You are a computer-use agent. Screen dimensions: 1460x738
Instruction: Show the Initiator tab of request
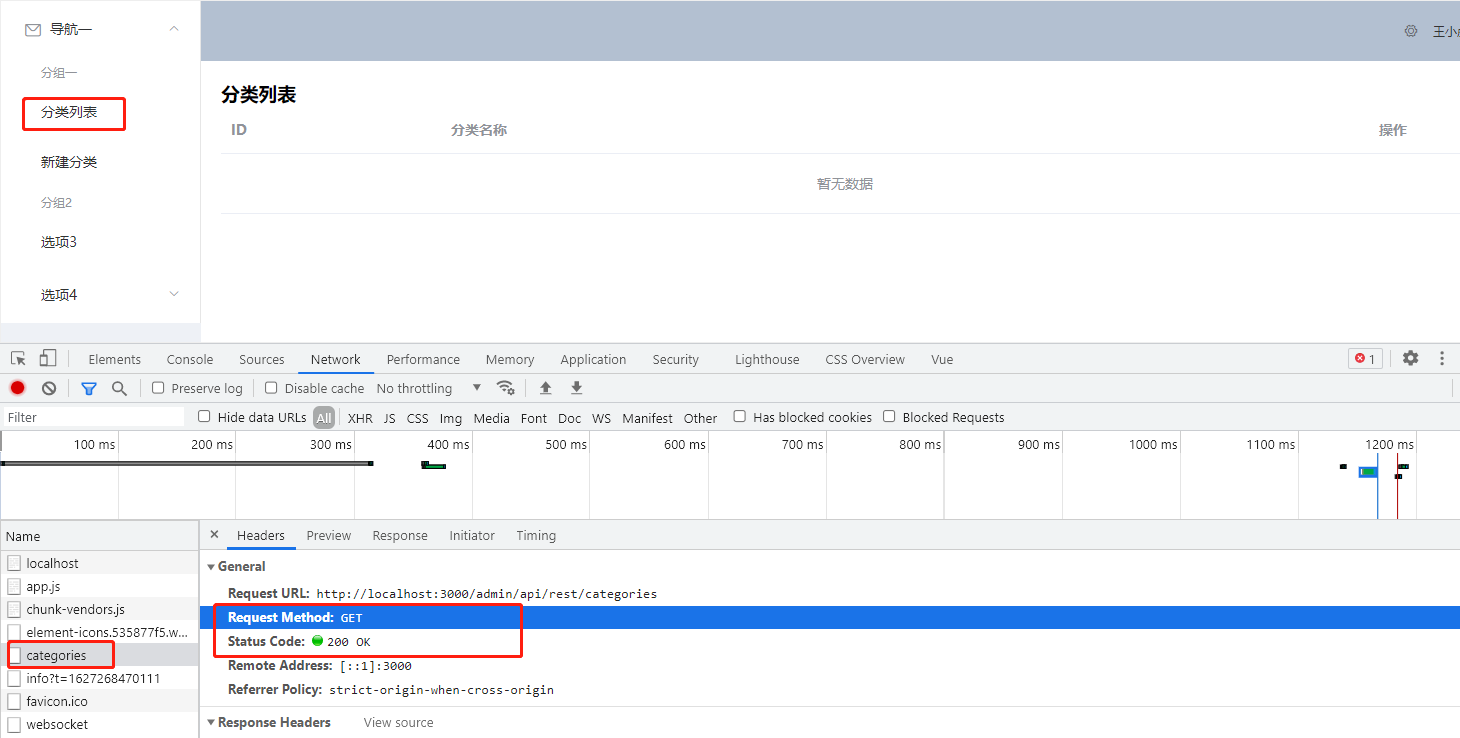pos(472,536)
